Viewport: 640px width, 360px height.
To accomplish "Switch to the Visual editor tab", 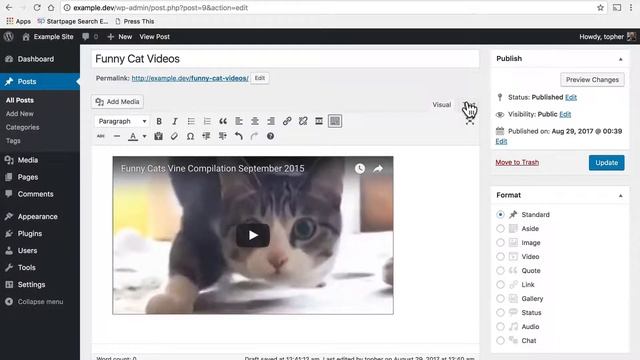I will [442, 105].
